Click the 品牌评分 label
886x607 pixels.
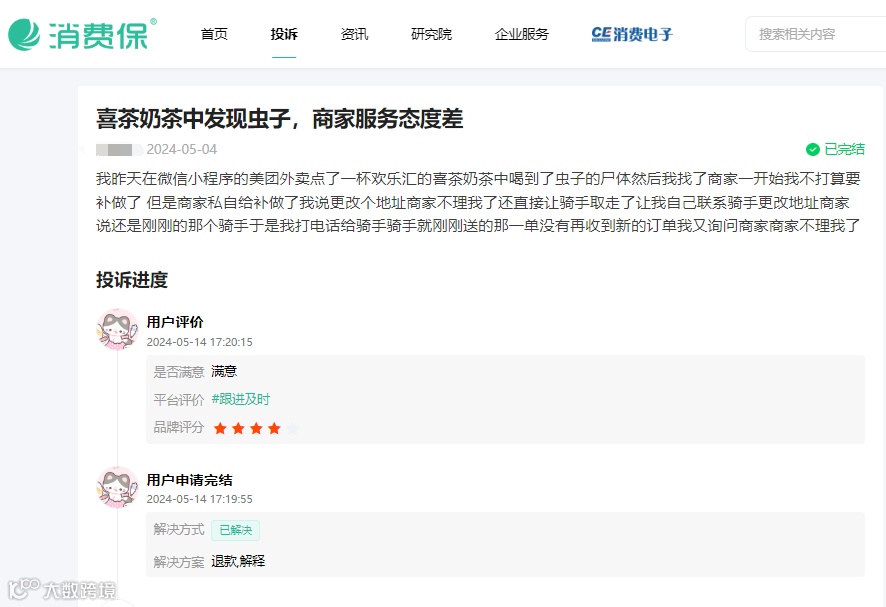coord(179,427)
